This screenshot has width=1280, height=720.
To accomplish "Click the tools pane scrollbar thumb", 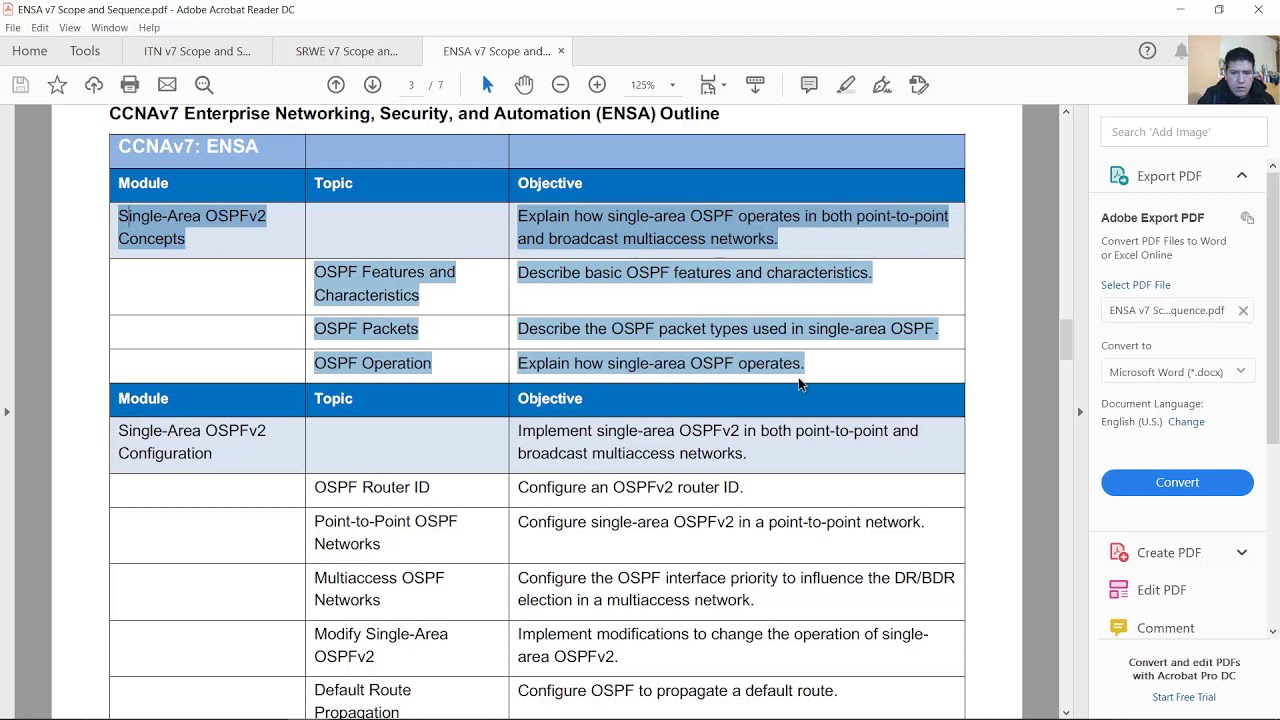I will tap(1273, 307).
